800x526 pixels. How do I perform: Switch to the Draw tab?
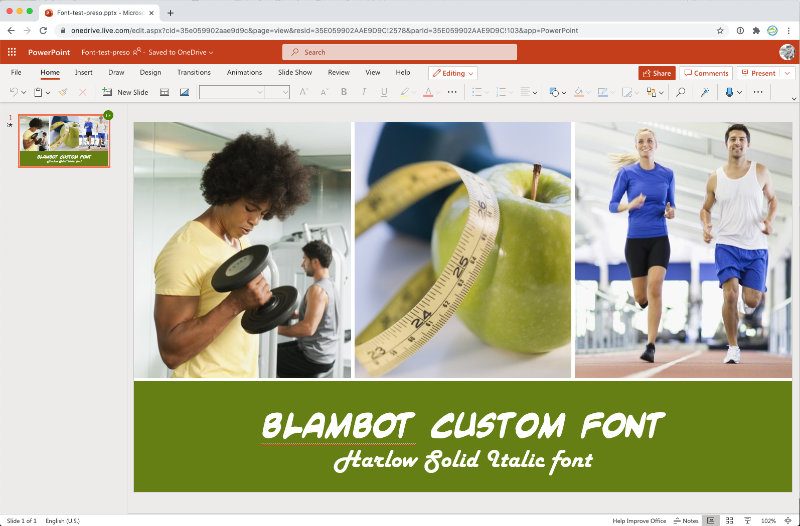point(116,72)
